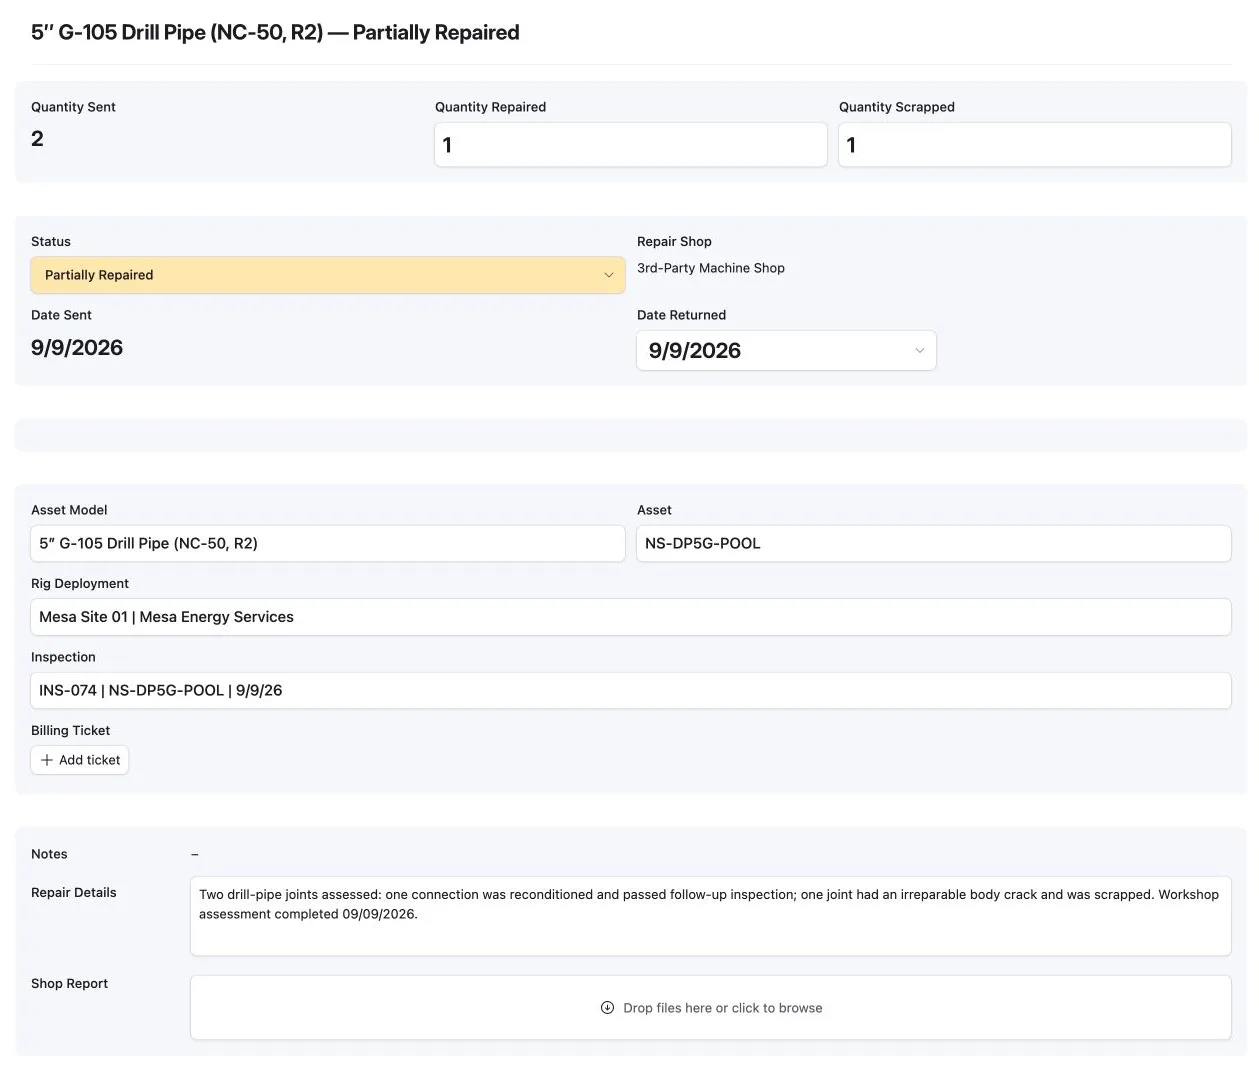Edit the Asset Model field
The image size is (1259, 1072).
[x=328, y=544]
